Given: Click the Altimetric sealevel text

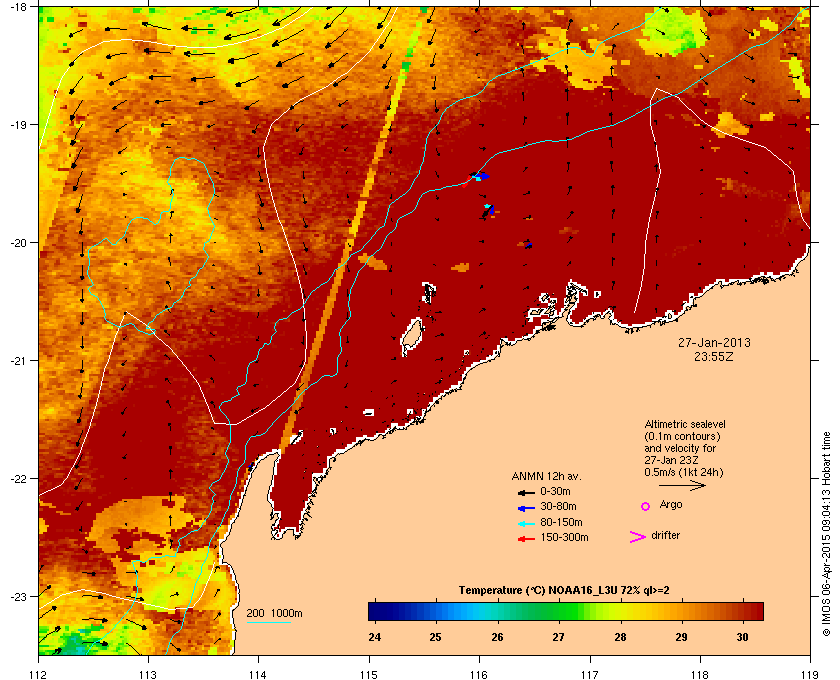Looking at the screenshot, I should 685,424.
